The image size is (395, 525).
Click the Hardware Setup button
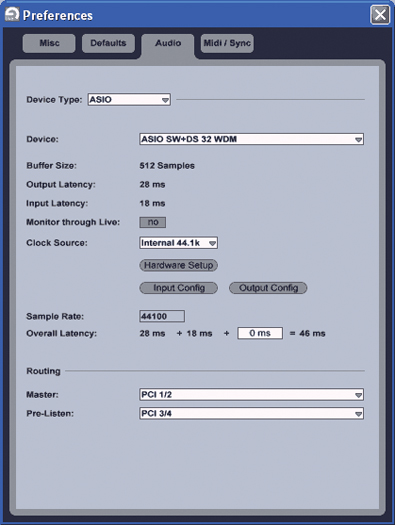[x=178, y=265]
